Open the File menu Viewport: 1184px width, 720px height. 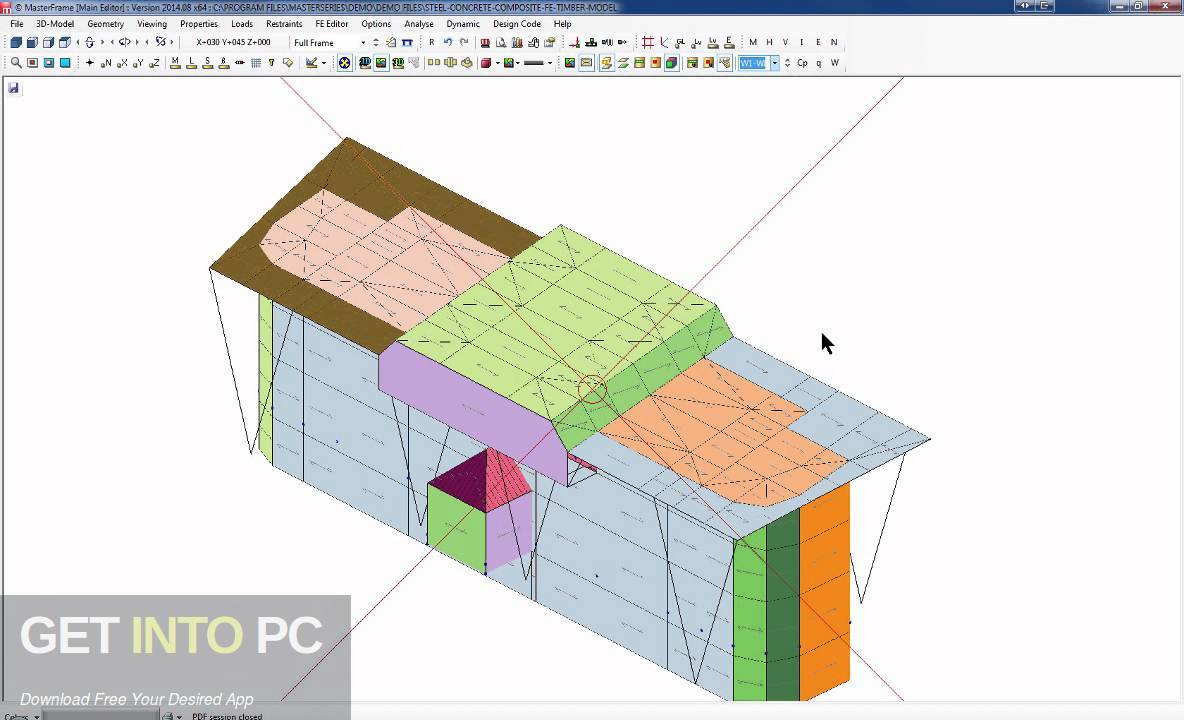coord(17,24)
